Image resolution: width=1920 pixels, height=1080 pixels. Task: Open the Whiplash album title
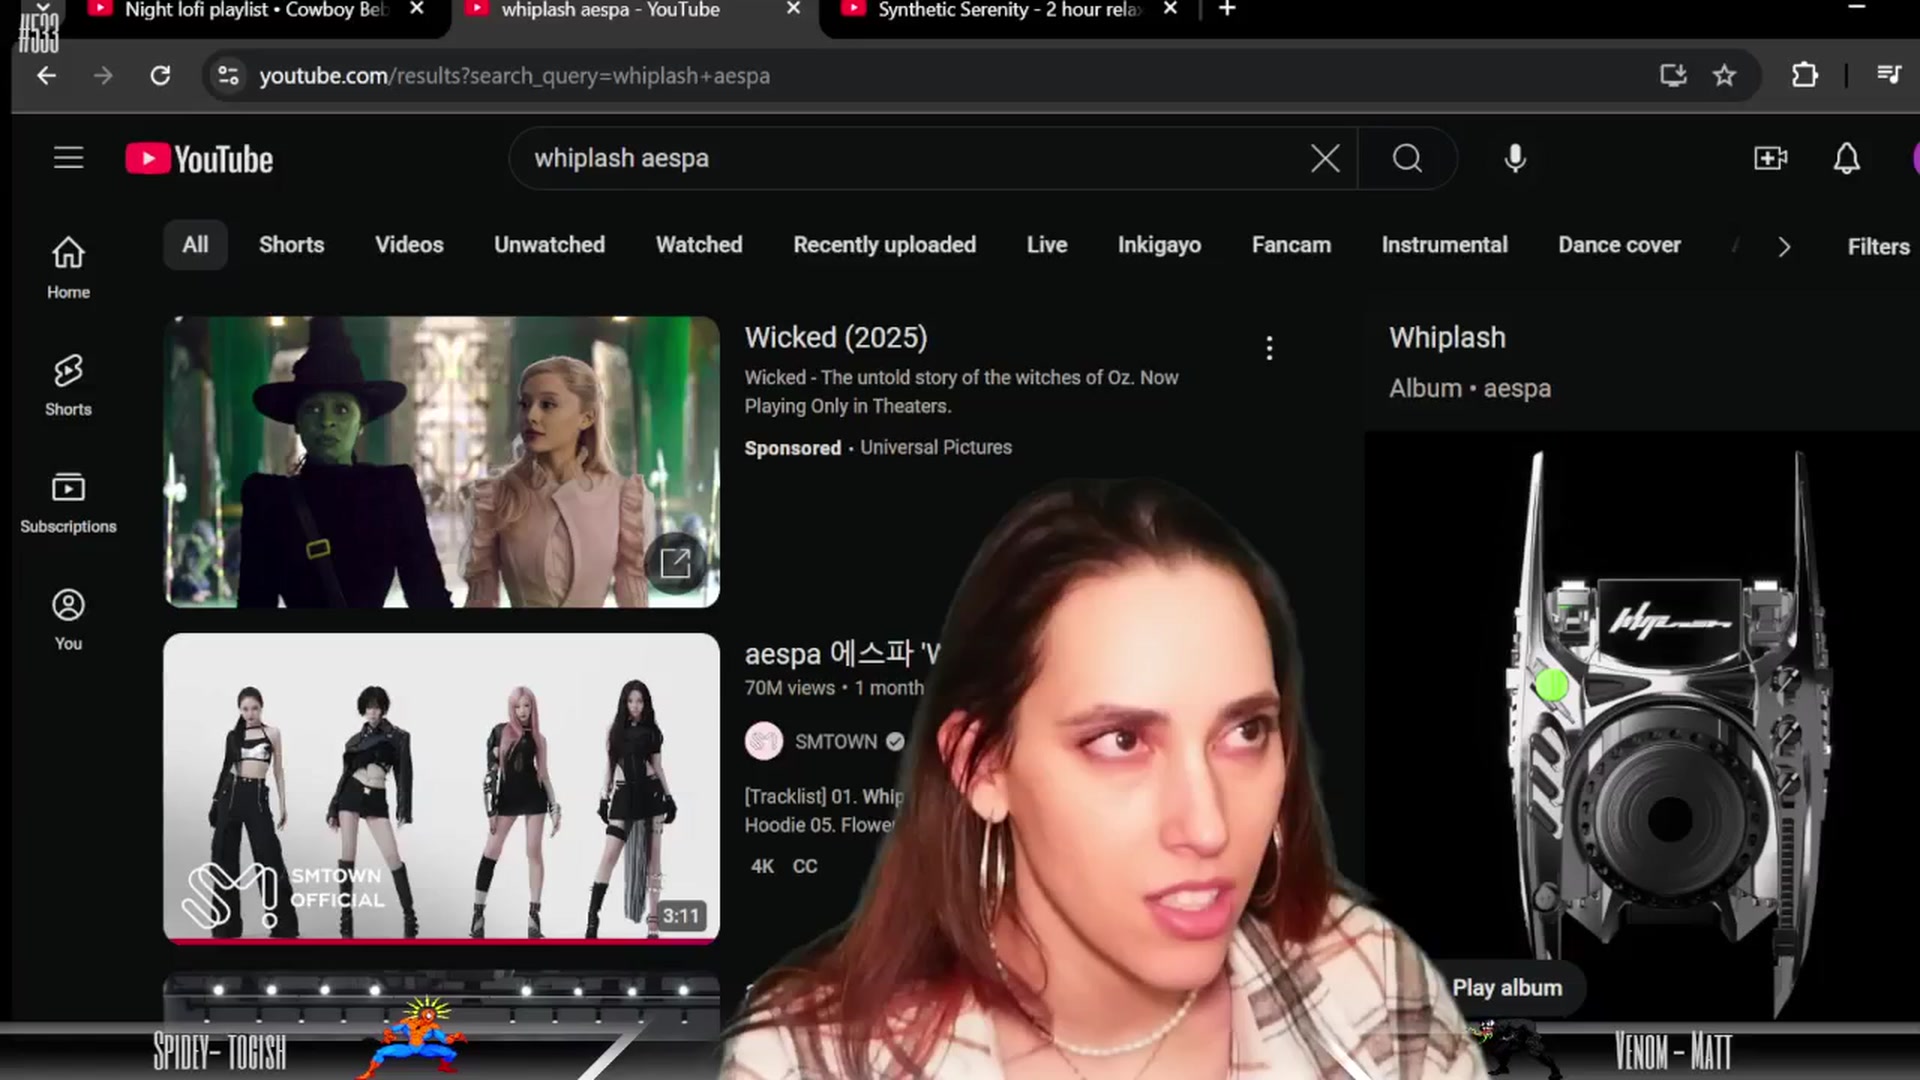click(1447, 338)
